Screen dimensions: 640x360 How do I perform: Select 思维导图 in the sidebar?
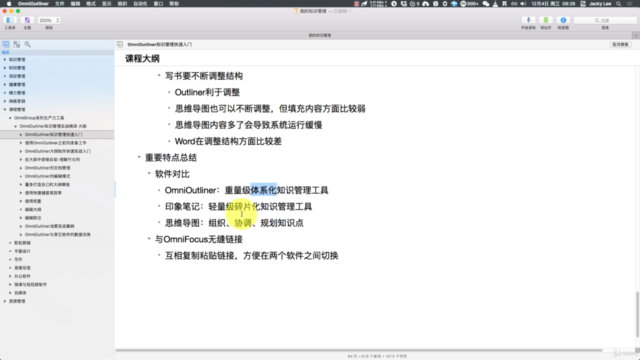click(22, 268)
